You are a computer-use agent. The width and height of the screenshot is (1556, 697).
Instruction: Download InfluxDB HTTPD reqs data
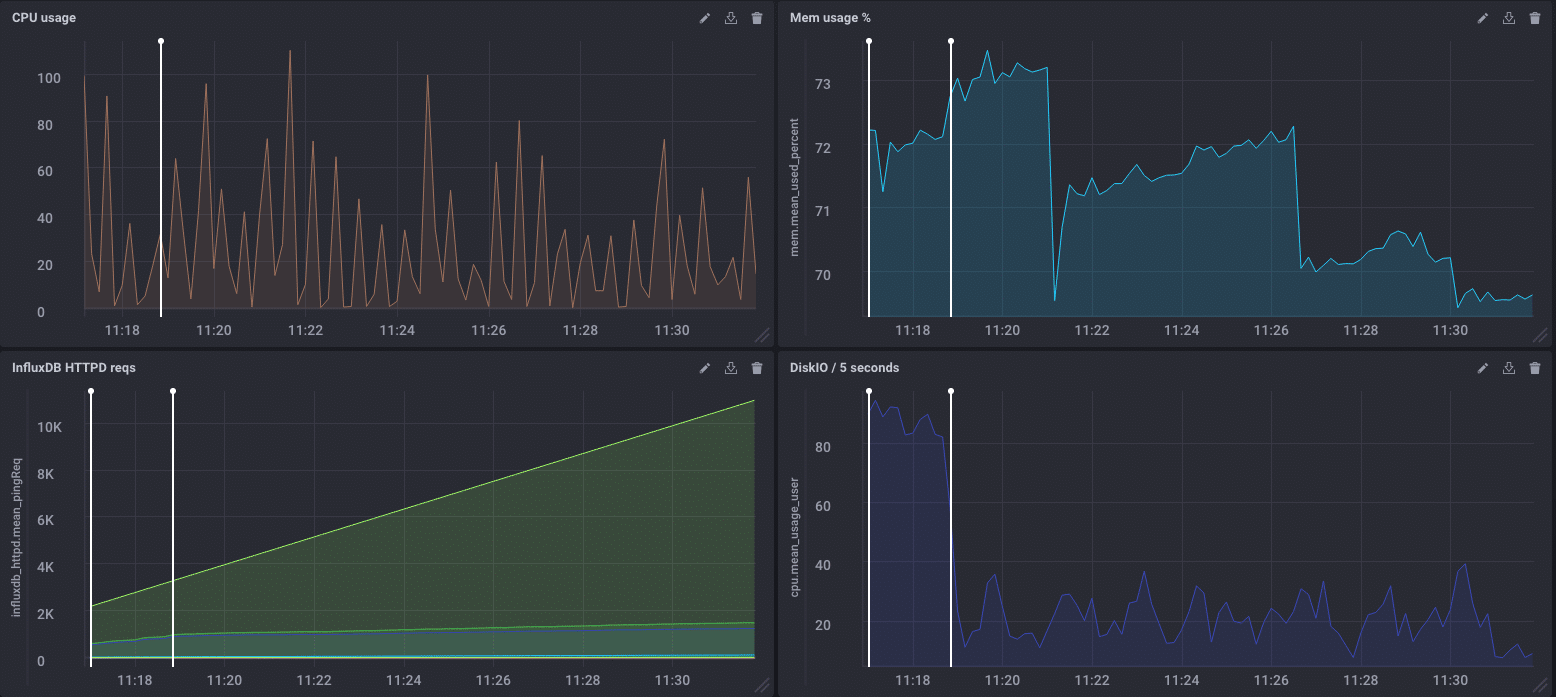point(731,368)
